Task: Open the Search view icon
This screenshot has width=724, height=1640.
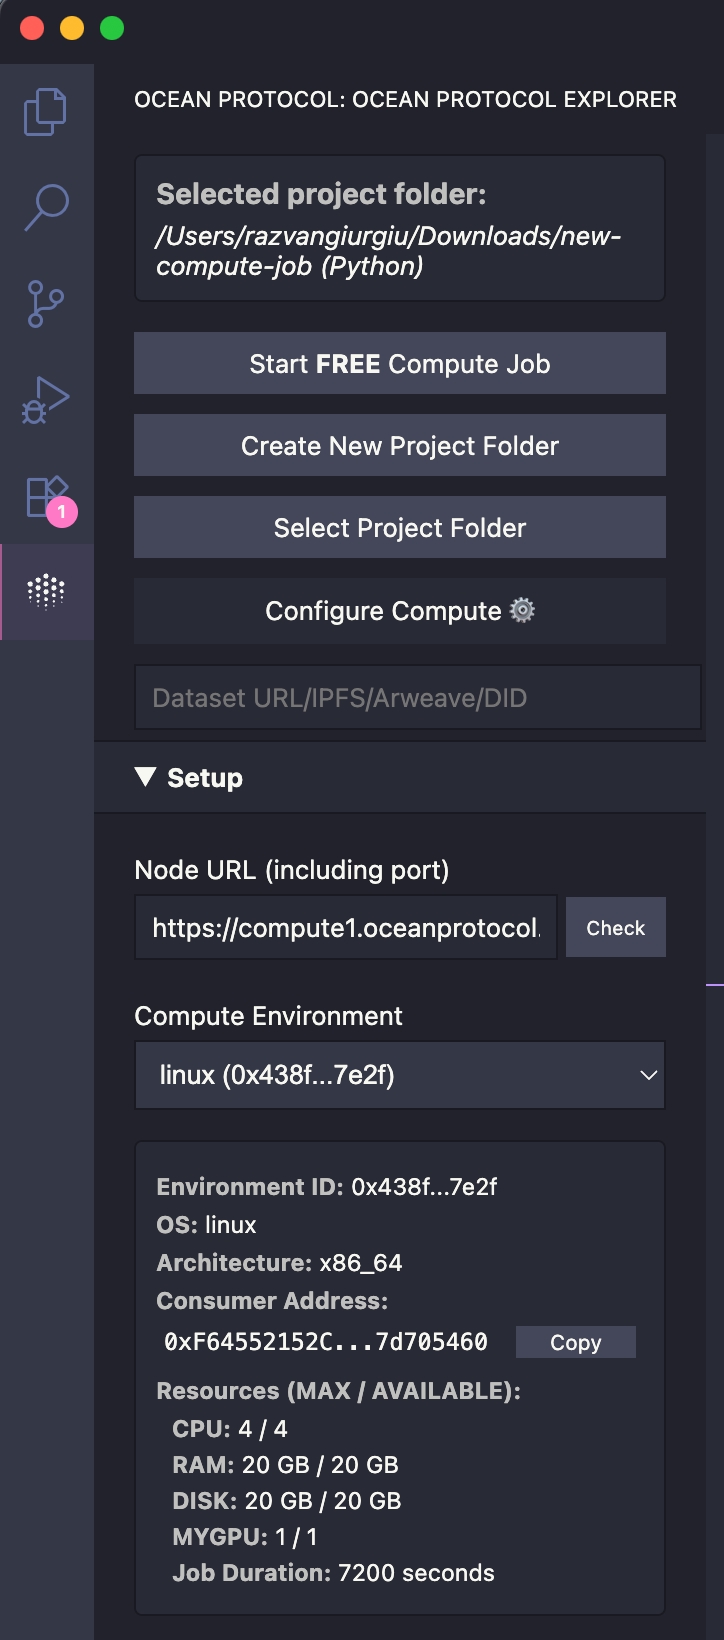Action: point(46,207)
